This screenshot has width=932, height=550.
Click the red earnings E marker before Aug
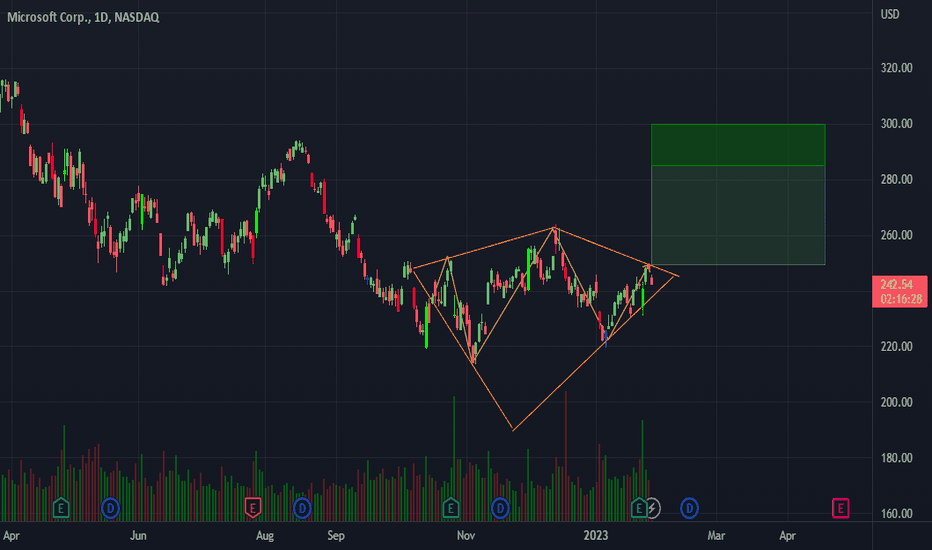(253, 508)
